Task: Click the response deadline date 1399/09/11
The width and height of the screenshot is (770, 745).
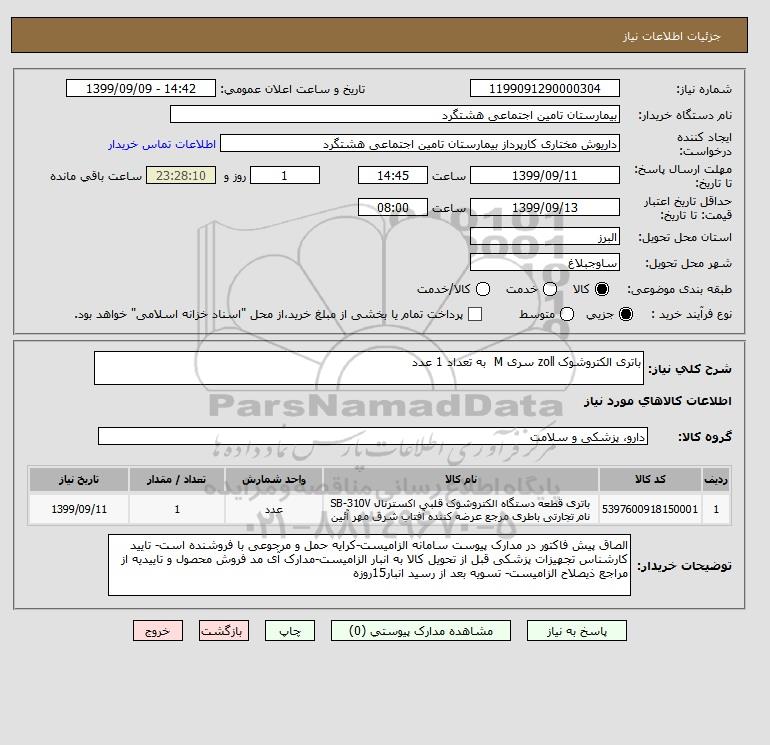Action: pos(545,175)
